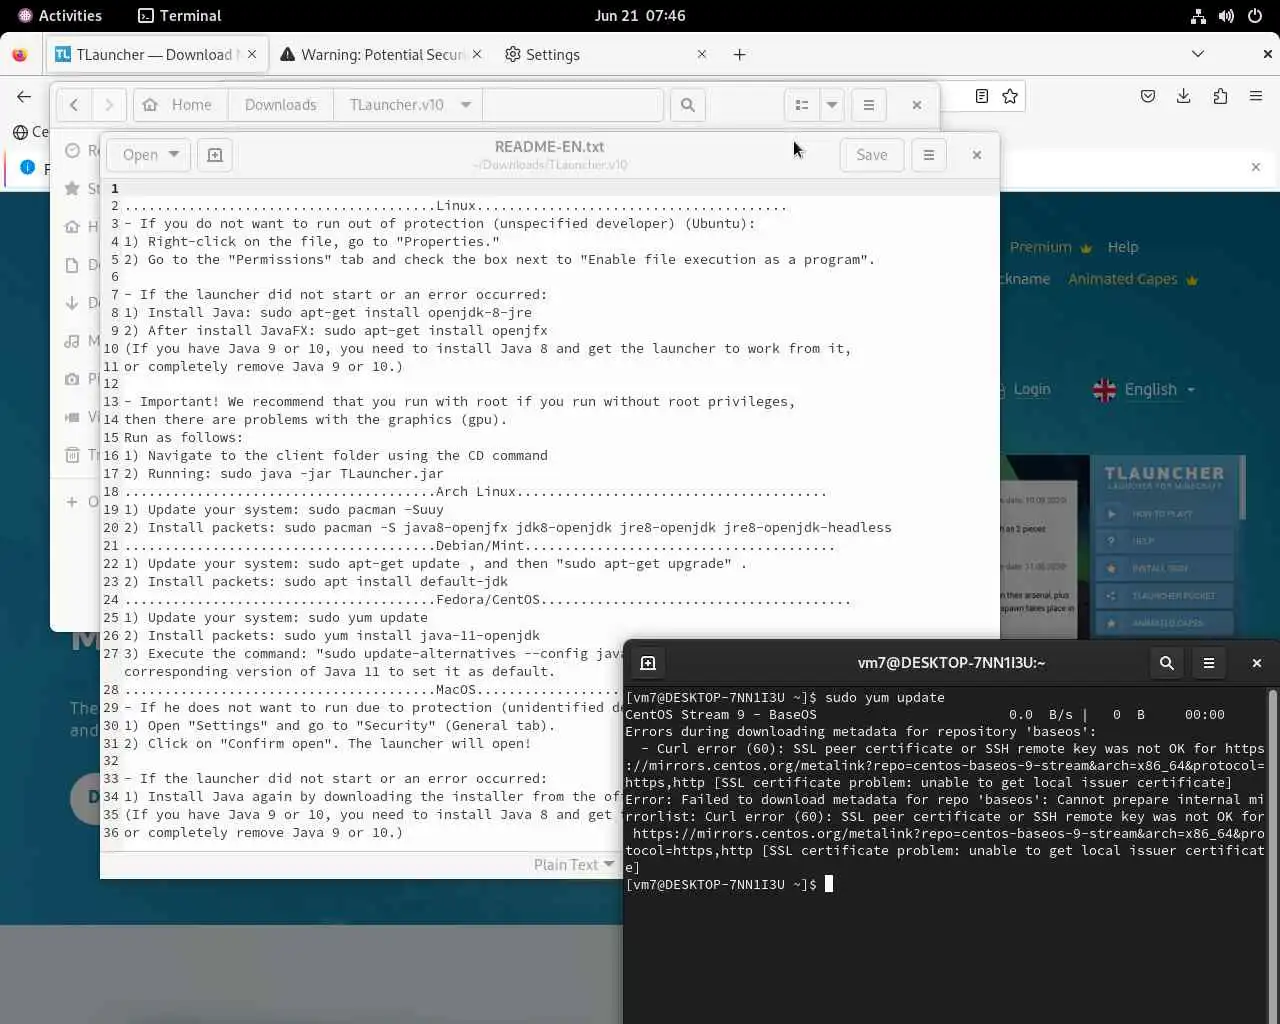1280x1024 pixels.
Task: Click the Firefox icon left of tabs
Action: click(19, 54)
